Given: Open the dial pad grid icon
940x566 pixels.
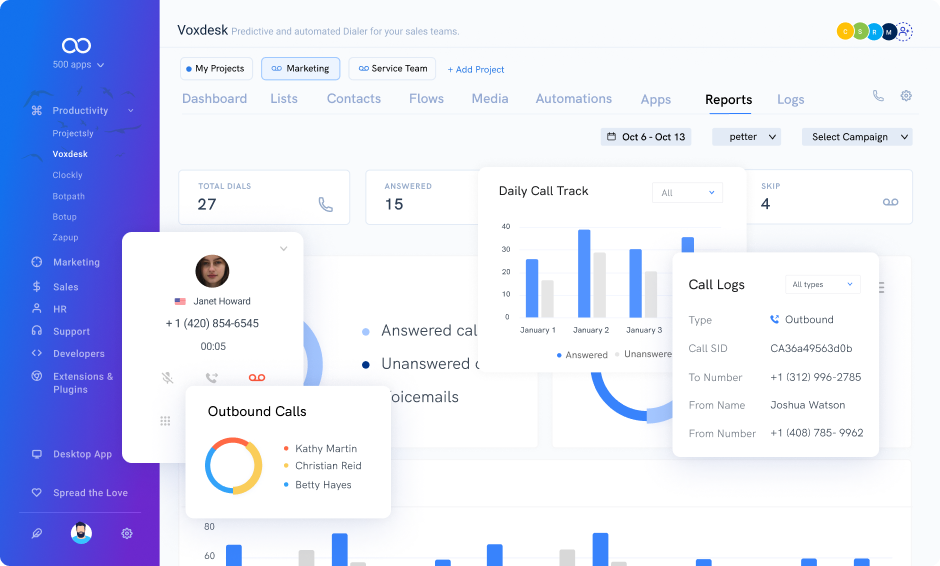Looking at the screenshot, I should [165, 421].
